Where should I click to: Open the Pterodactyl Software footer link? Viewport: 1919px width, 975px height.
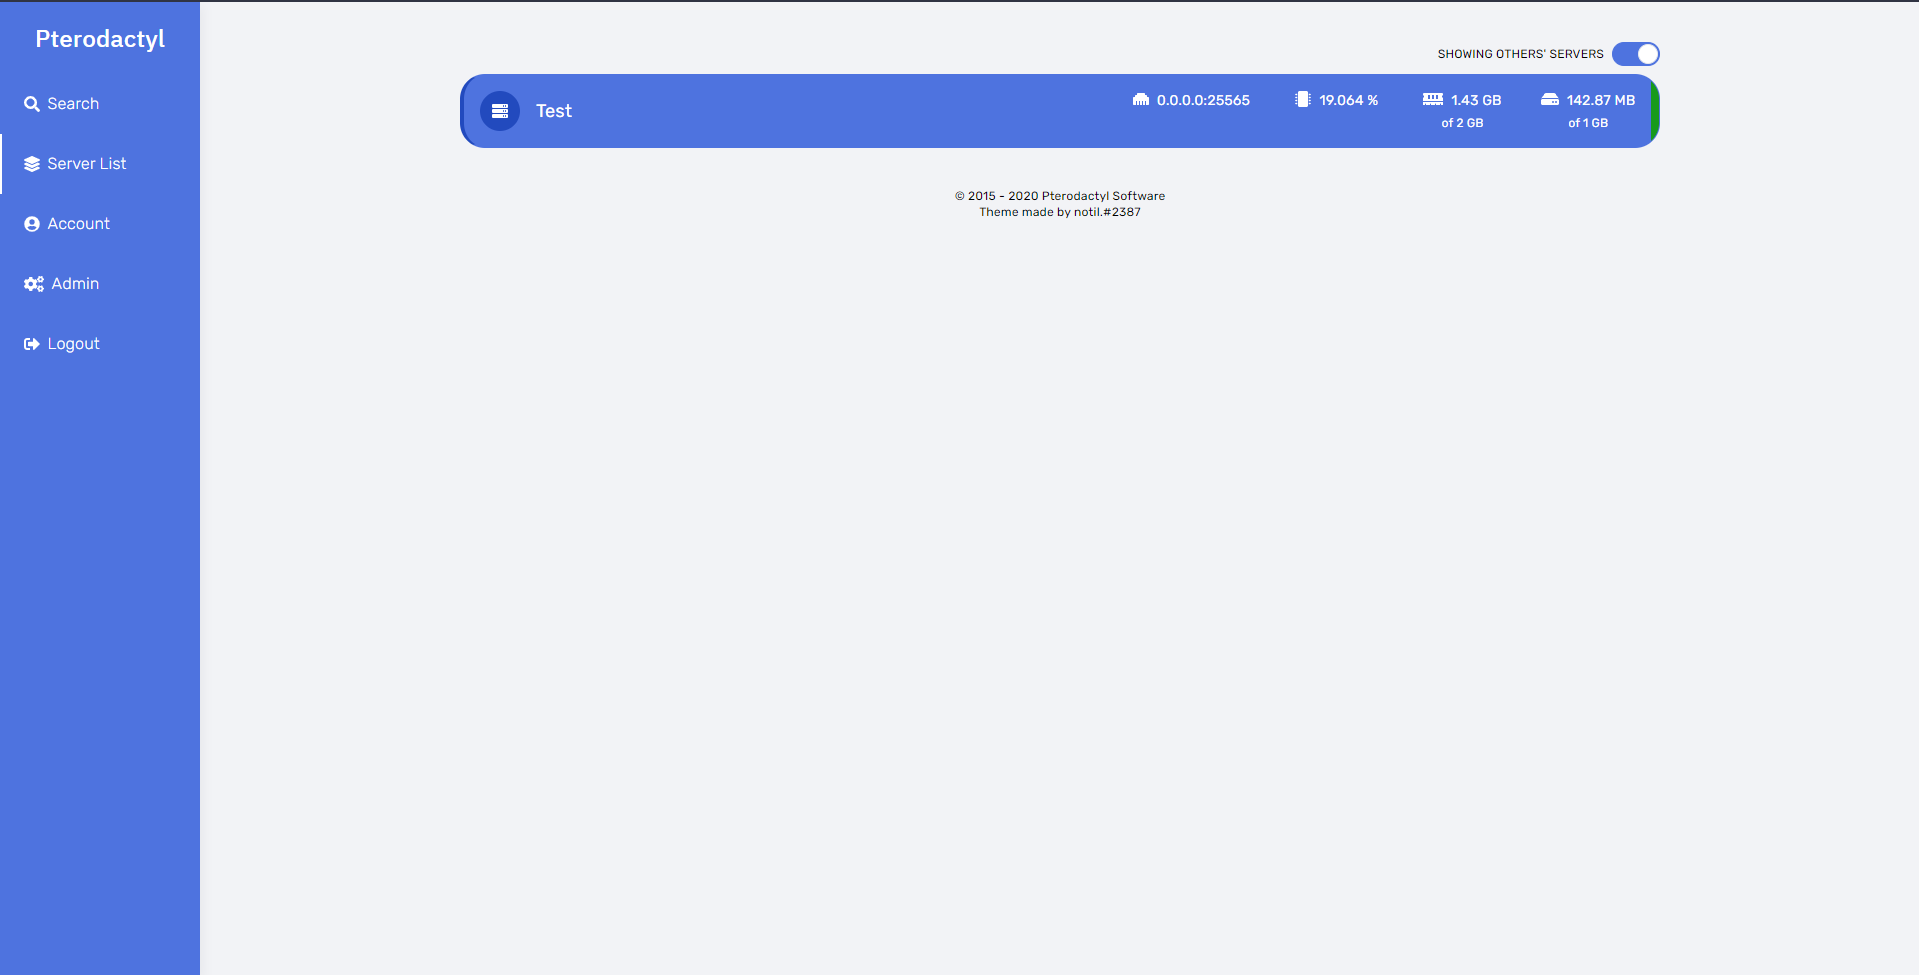pos(1103,196)
